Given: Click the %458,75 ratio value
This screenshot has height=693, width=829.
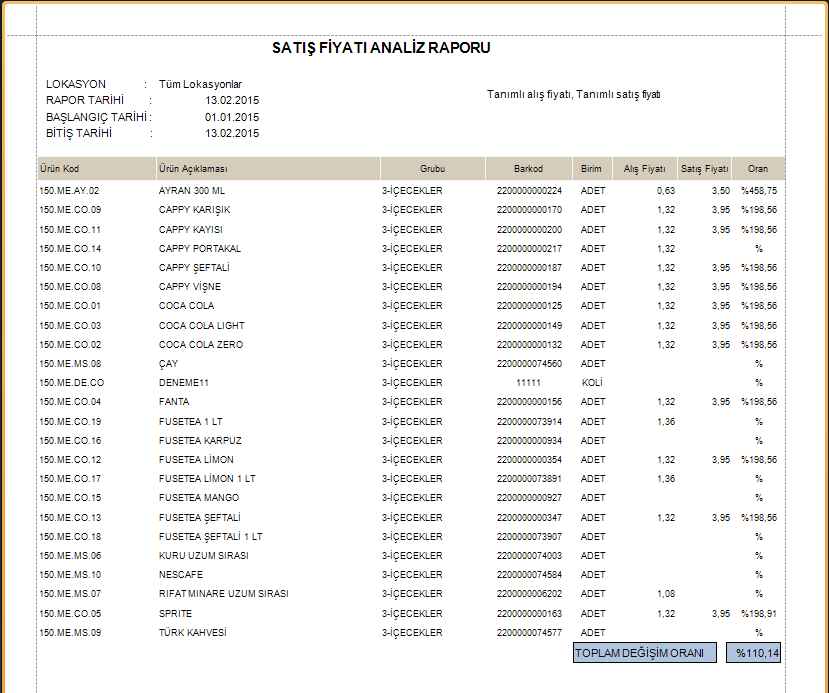Looking at the screenshot, I should pos(759,191).
